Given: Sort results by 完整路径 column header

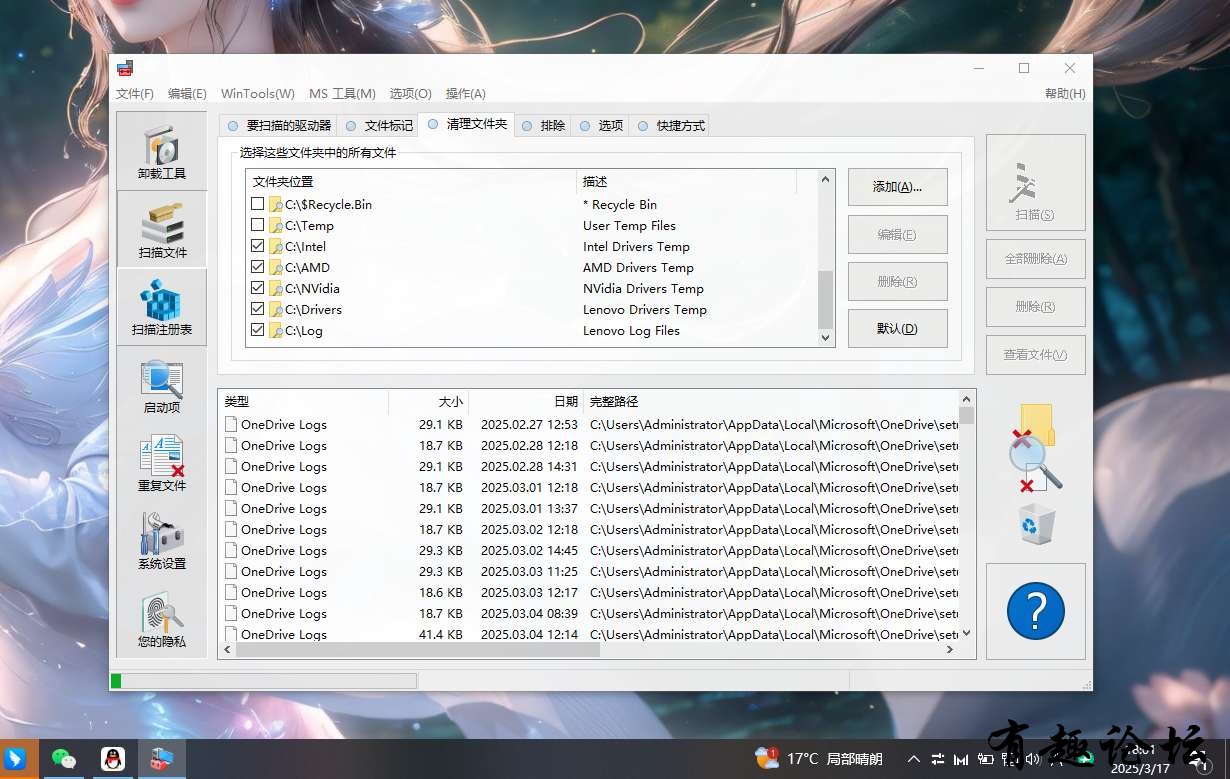Looking at the screenshot, I should pos(771,402).
